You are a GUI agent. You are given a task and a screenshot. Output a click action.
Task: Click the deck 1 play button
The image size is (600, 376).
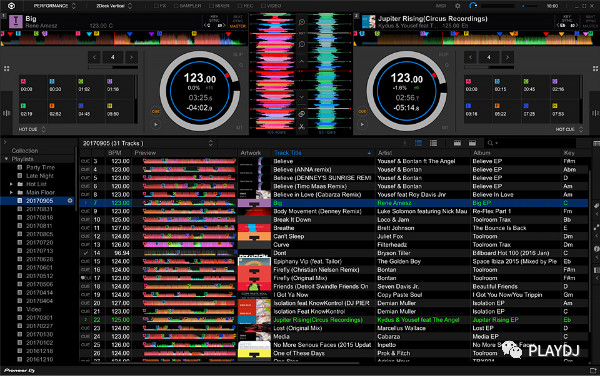click(x=156, y=124)
